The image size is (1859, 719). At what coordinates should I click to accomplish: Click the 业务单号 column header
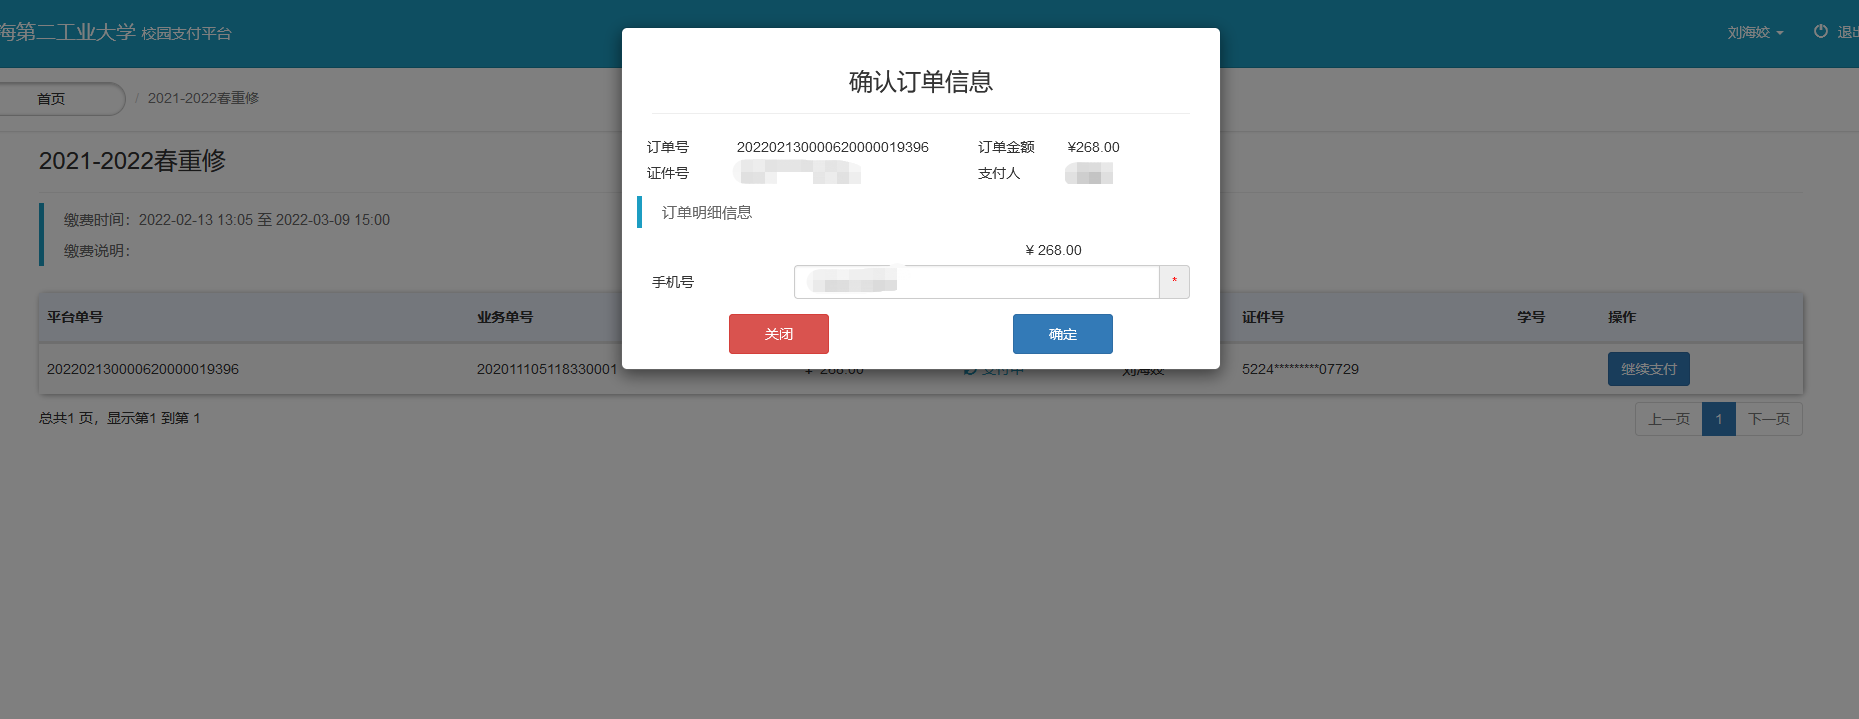click(505, 317)
